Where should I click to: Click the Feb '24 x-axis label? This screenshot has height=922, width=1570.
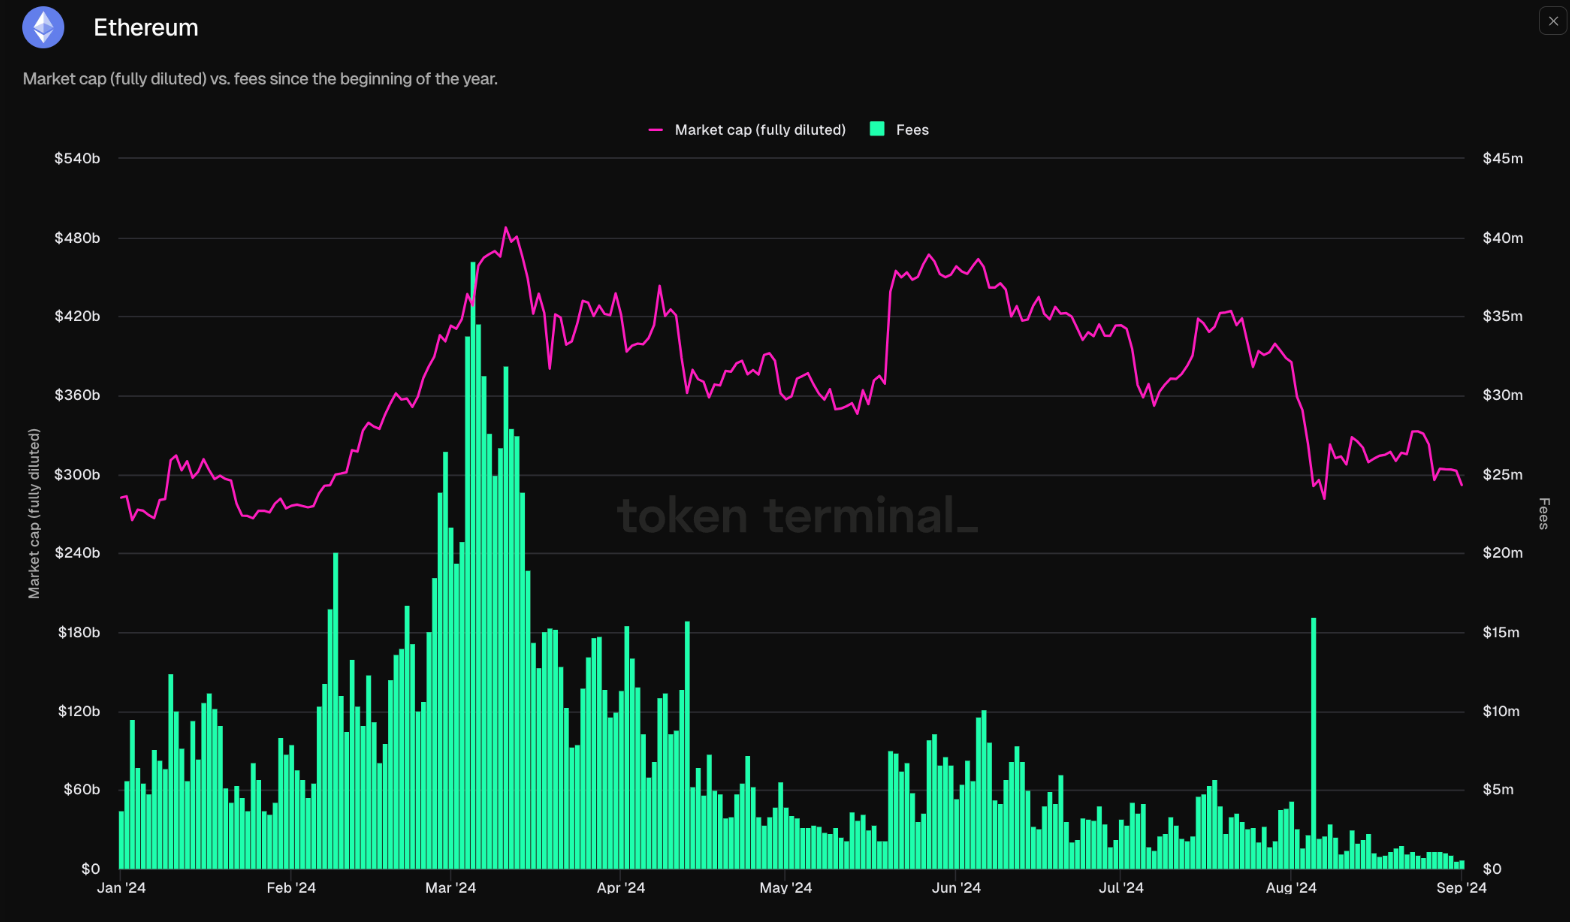291,888
